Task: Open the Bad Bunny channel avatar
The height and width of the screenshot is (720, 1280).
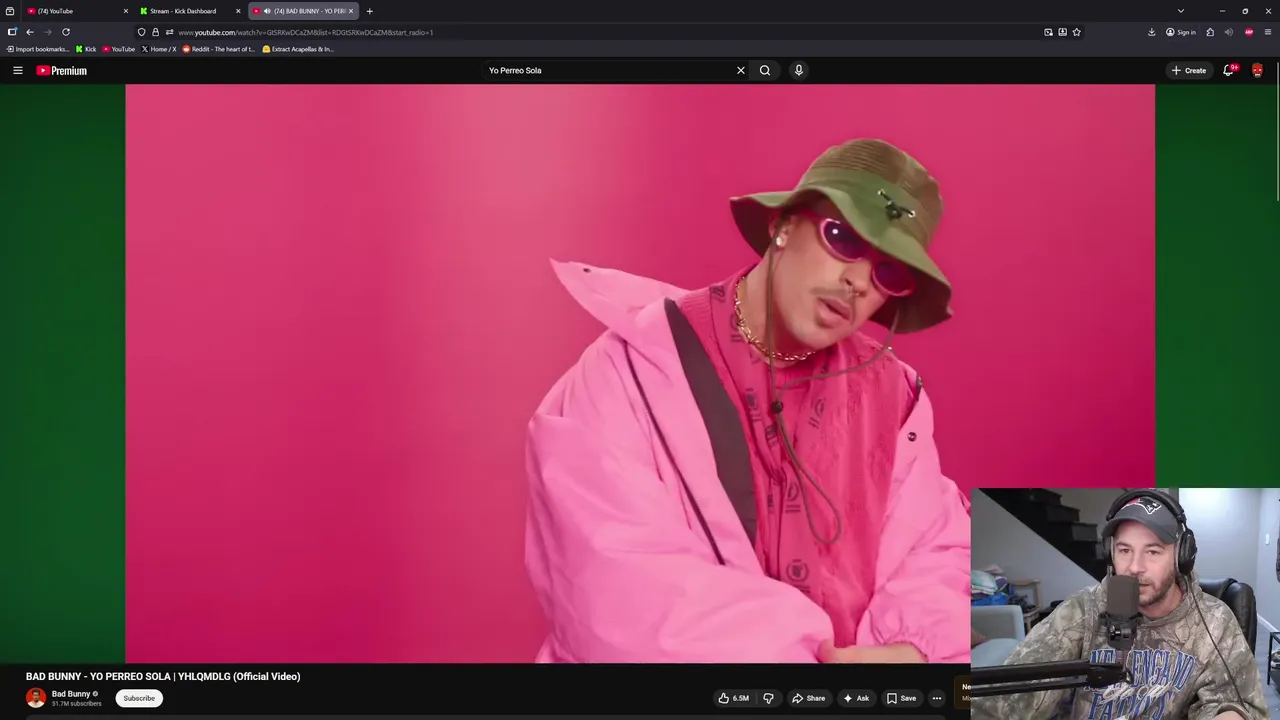Action: (x=36, y=698)
